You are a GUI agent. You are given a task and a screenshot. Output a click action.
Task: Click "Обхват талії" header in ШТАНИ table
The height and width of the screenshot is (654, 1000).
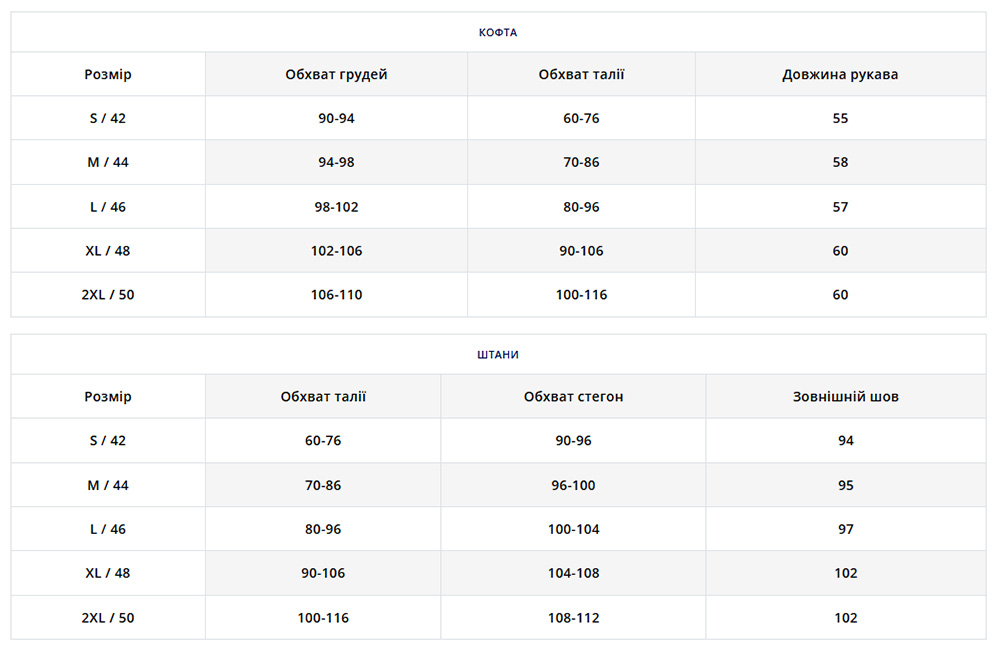pos(323,397)
